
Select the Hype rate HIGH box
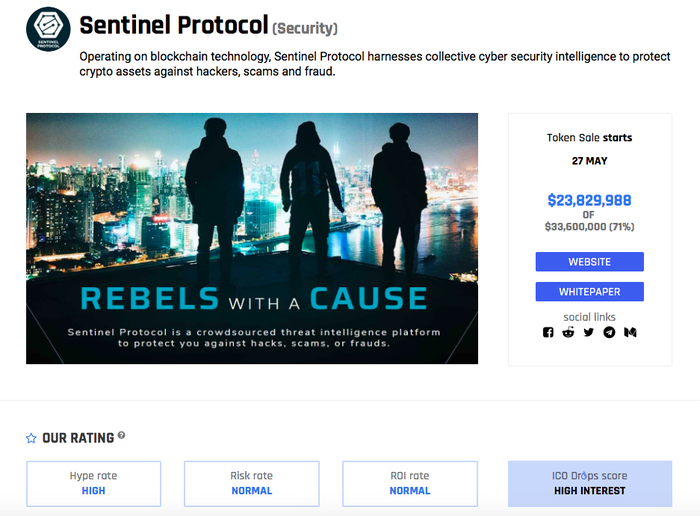tap(93, 483)
